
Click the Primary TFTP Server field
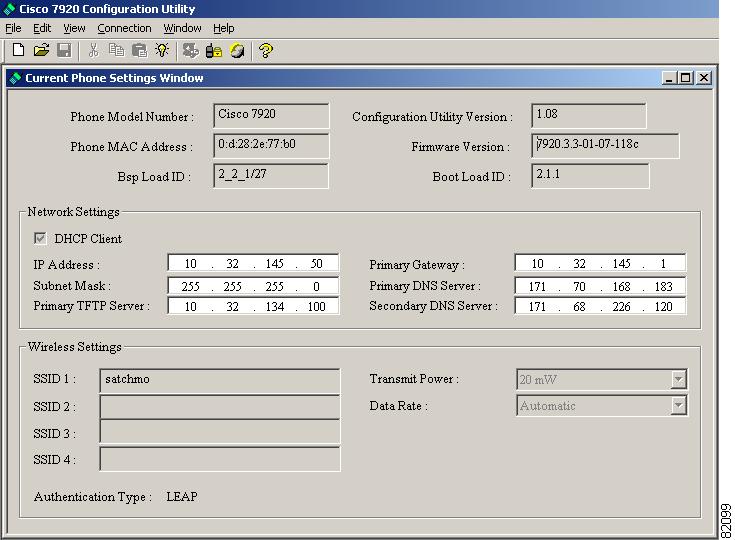click(253, 306)
